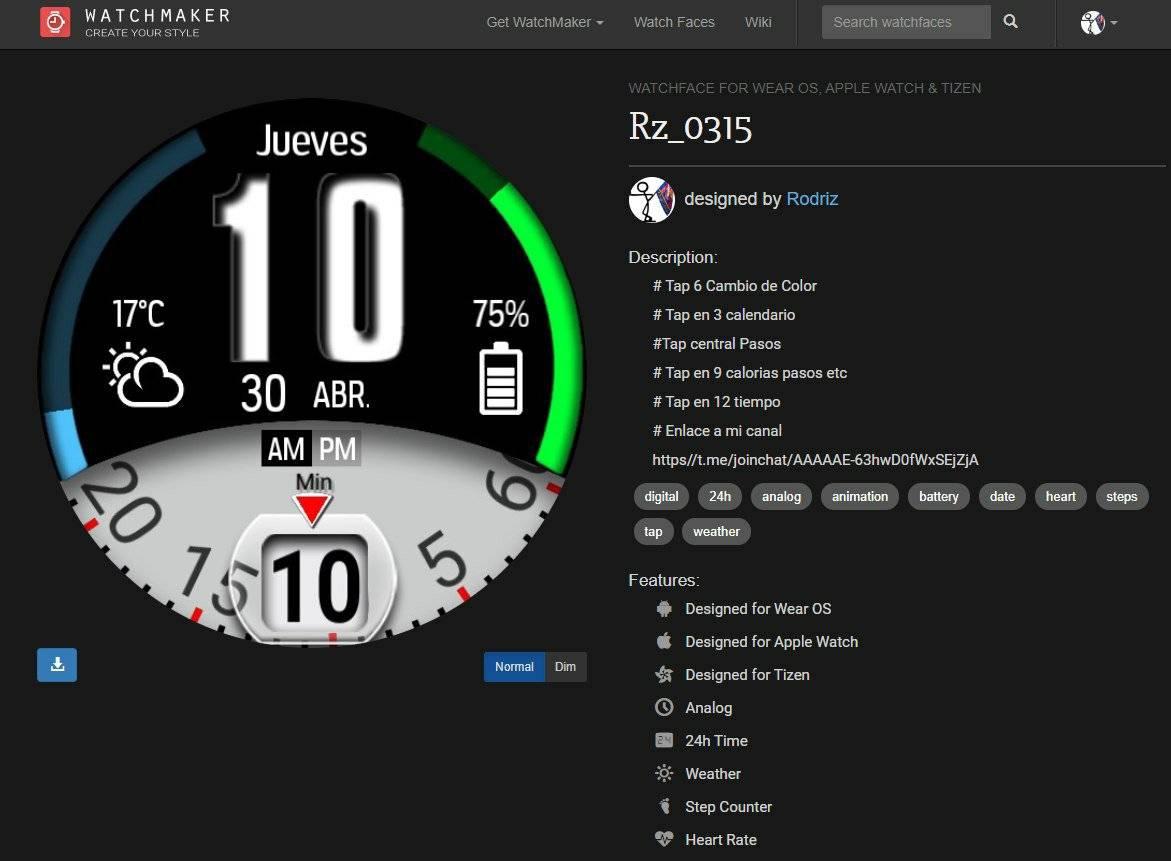Select the analog tag

pyautogui.click(x=781, y=497)
